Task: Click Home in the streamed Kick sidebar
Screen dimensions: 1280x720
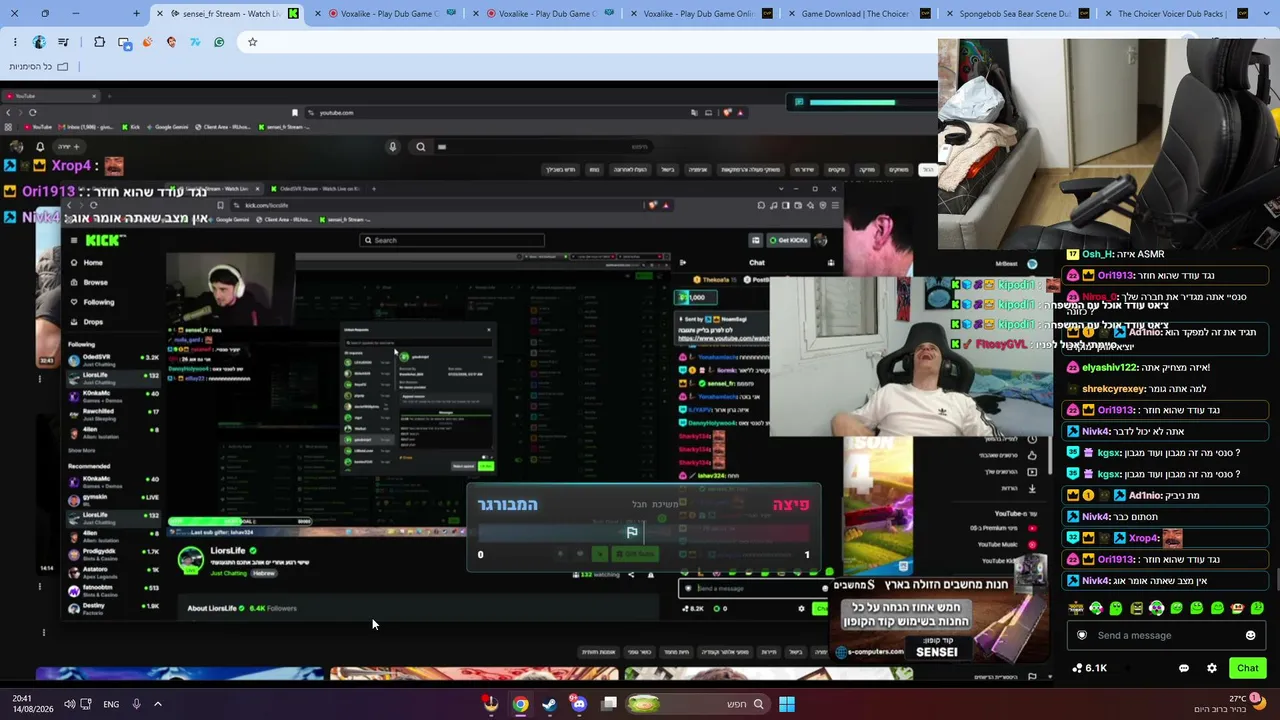Action: (86, 263)
